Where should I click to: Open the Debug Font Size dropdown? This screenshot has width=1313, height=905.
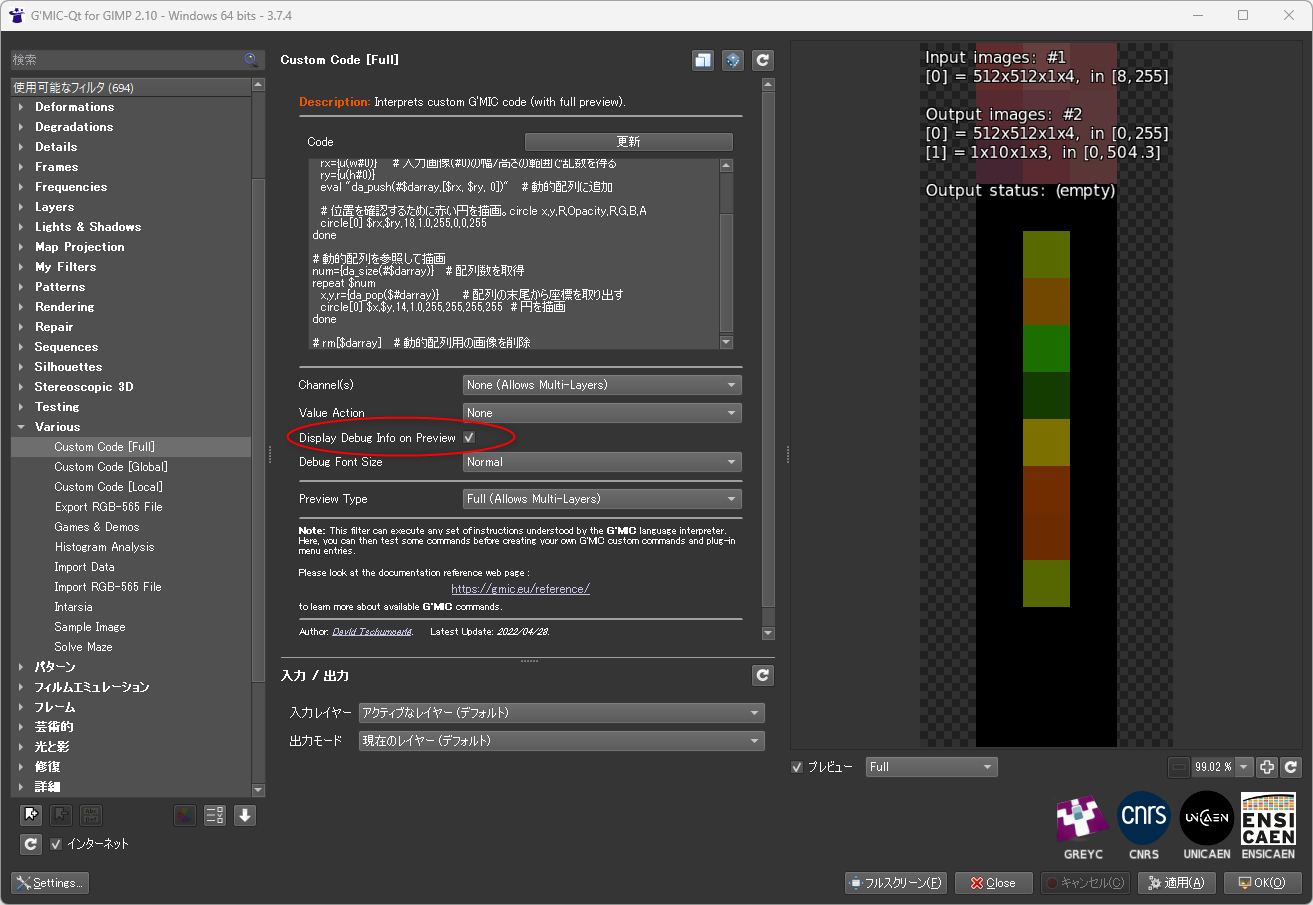click(x=602, y=462)
